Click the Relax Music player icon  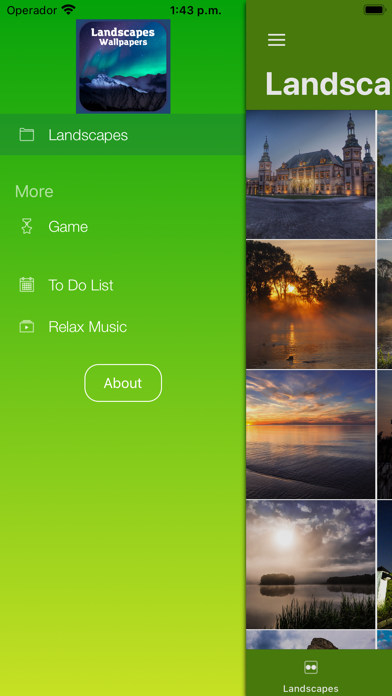click(x=27, y=327)
